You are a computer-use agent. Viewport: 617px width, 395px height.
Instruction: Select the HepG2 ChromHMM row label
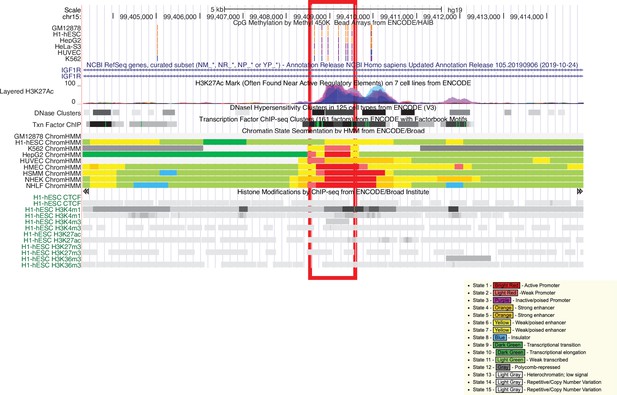coord(52,155)
